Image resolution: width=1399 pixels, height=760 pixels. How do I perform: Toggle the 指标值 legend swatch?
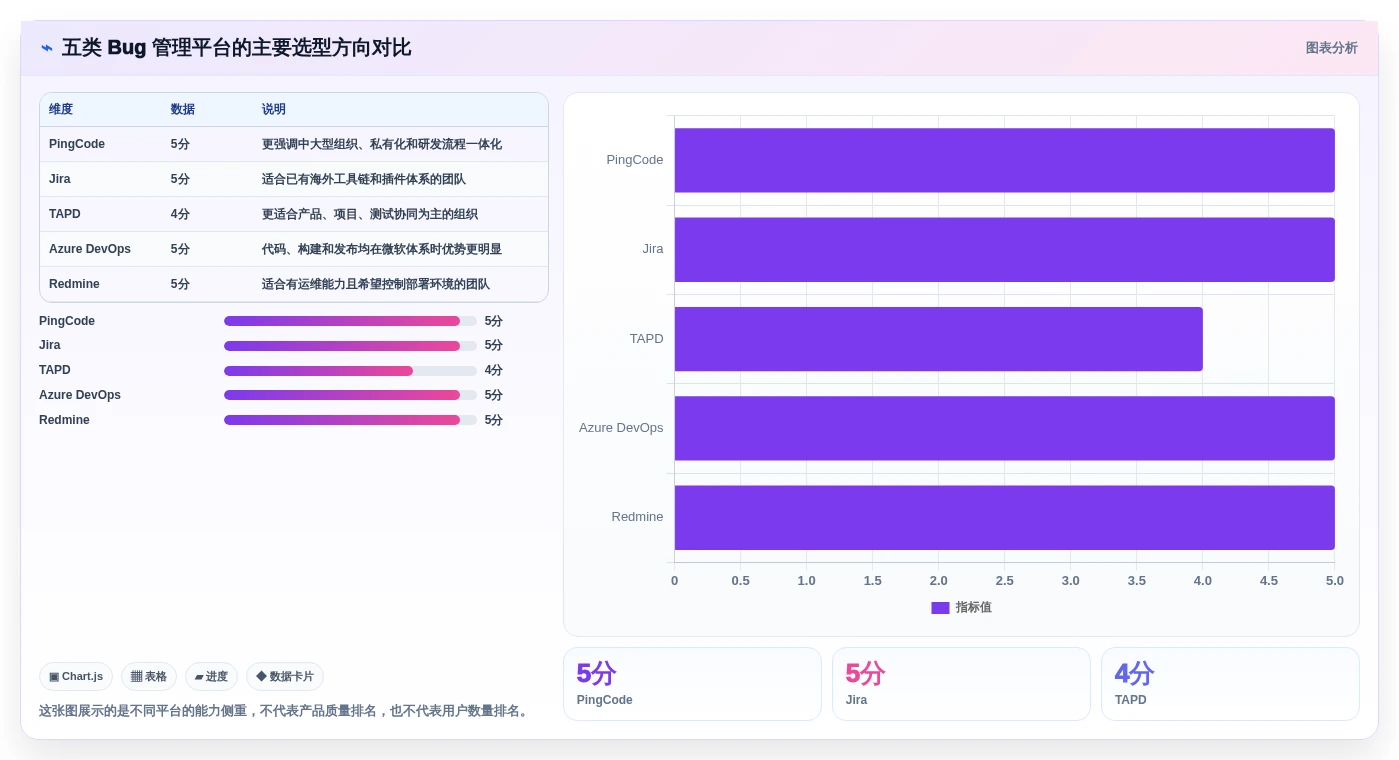point(940,608)
